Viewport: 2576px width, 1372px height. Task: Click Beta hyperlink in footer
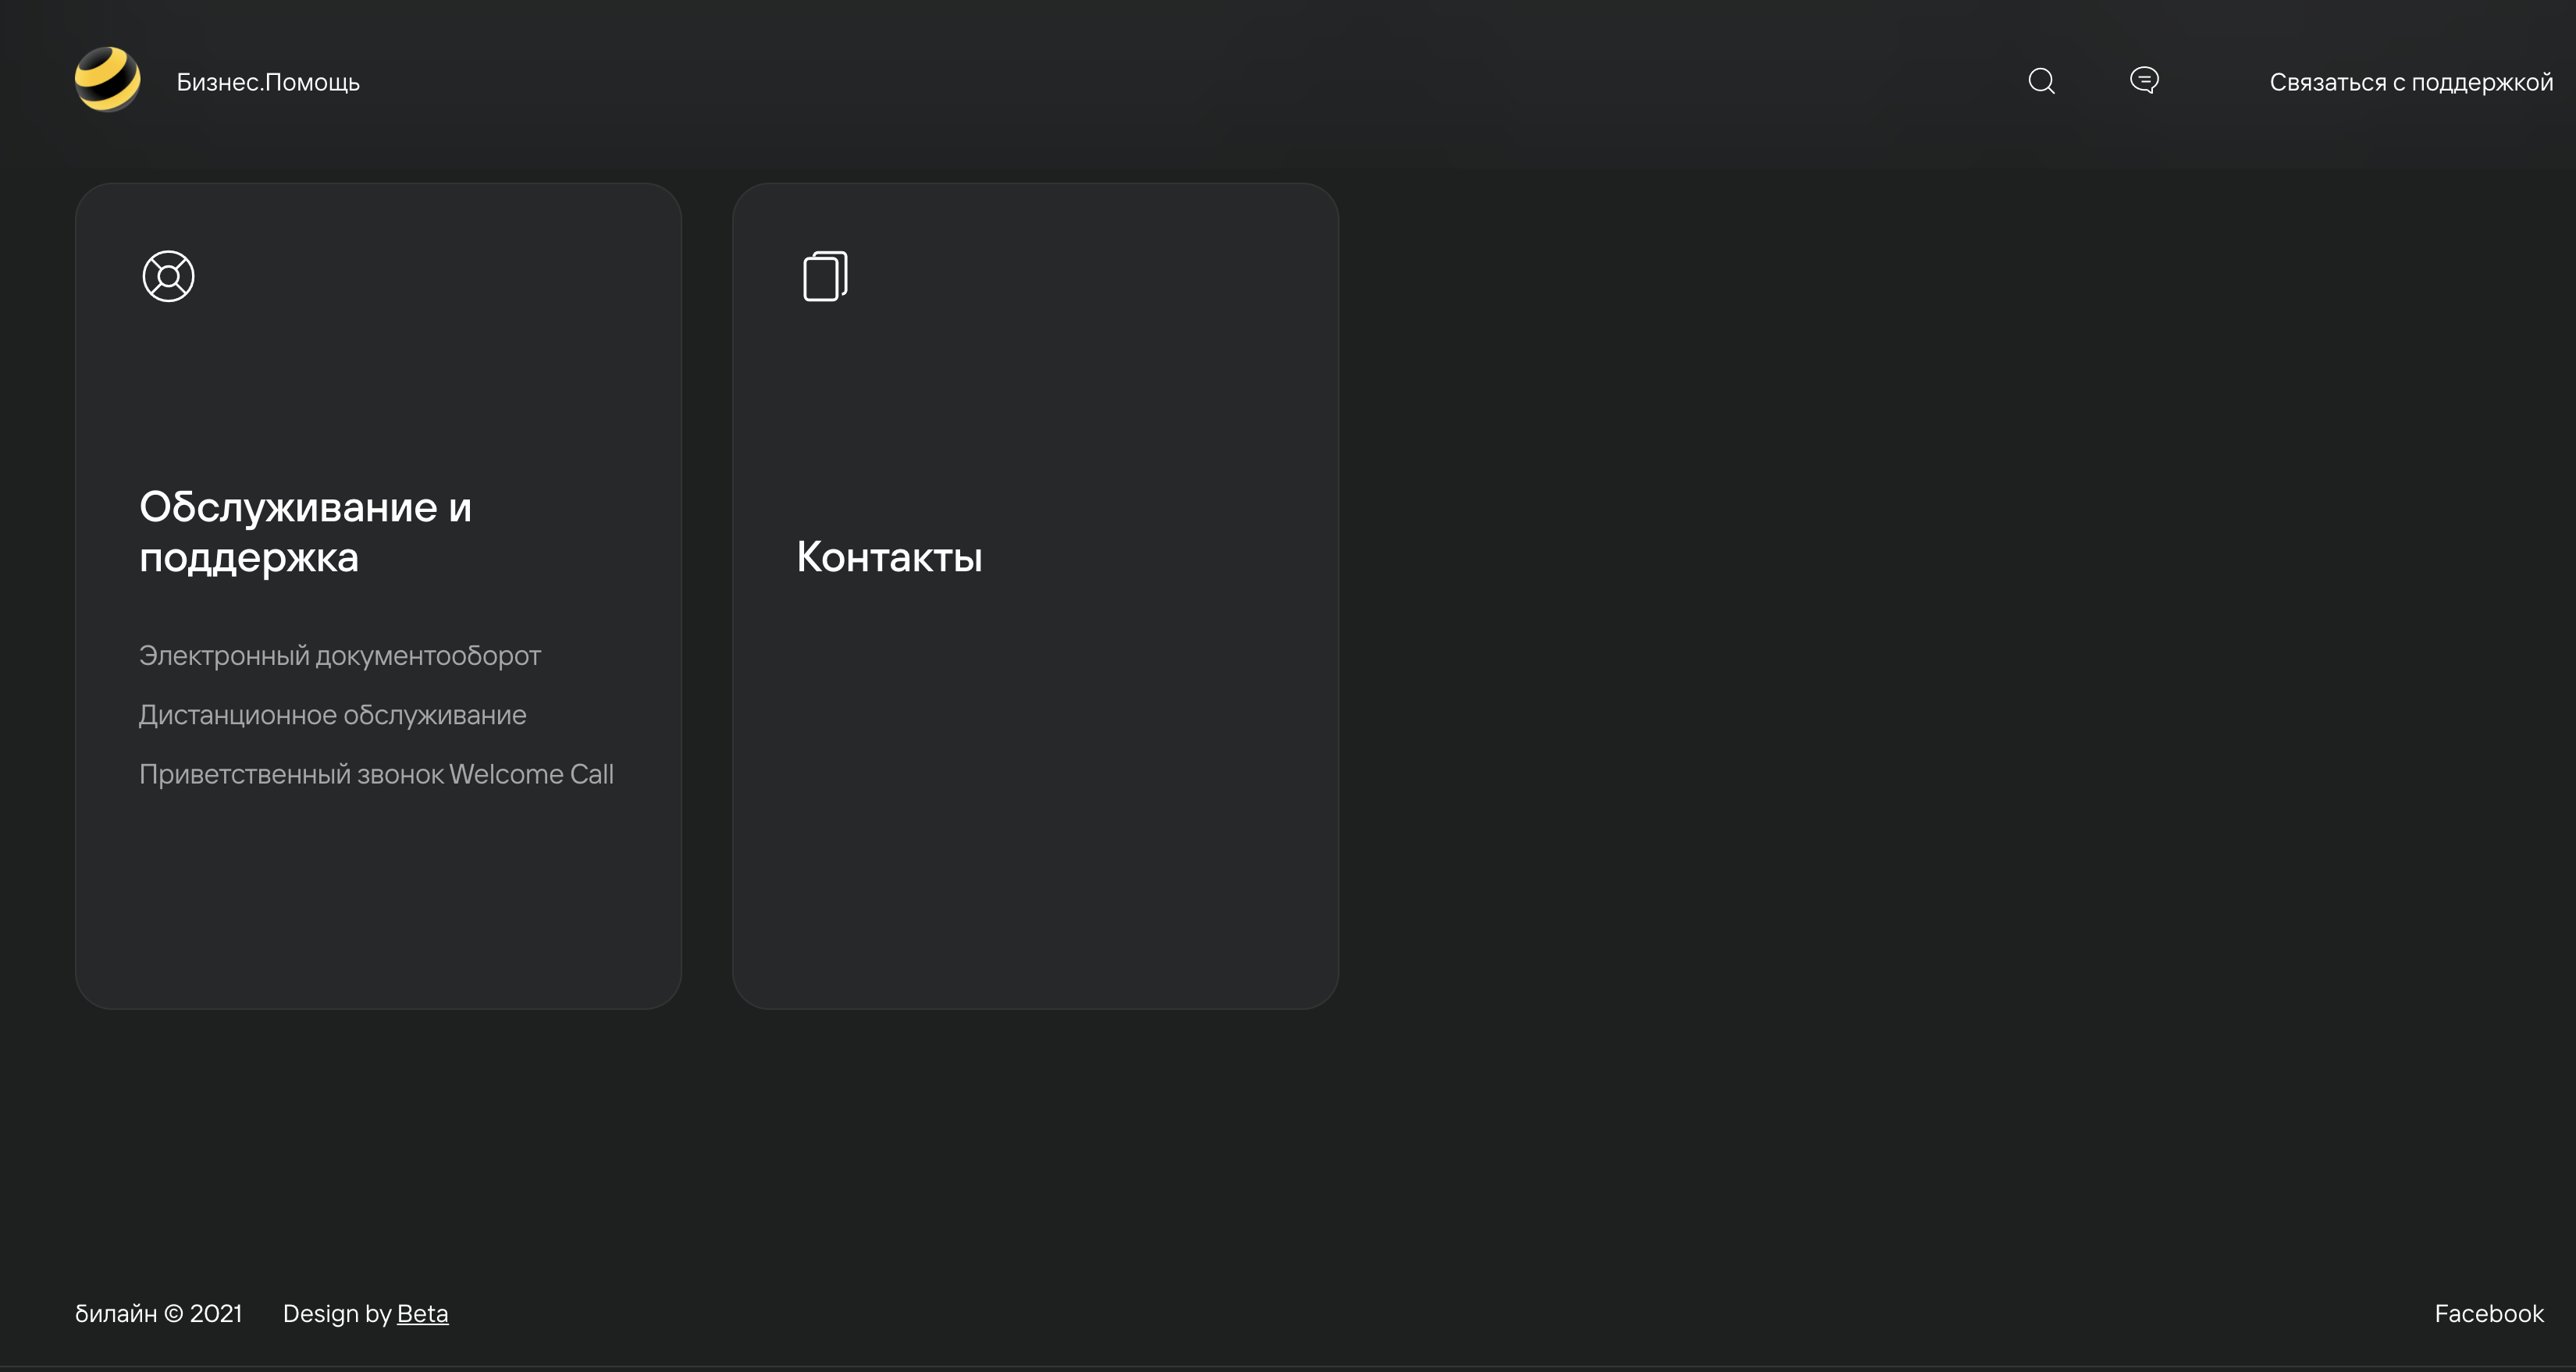(x=421, y=1313)
